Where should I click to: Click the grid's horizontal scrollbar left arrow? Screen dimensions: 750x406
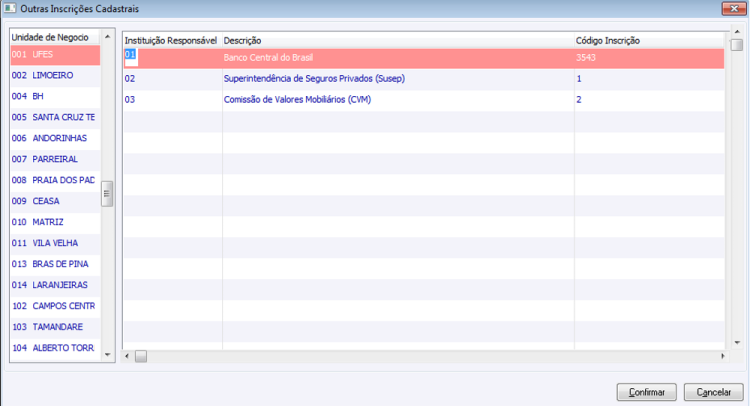(x=127, y=356)
